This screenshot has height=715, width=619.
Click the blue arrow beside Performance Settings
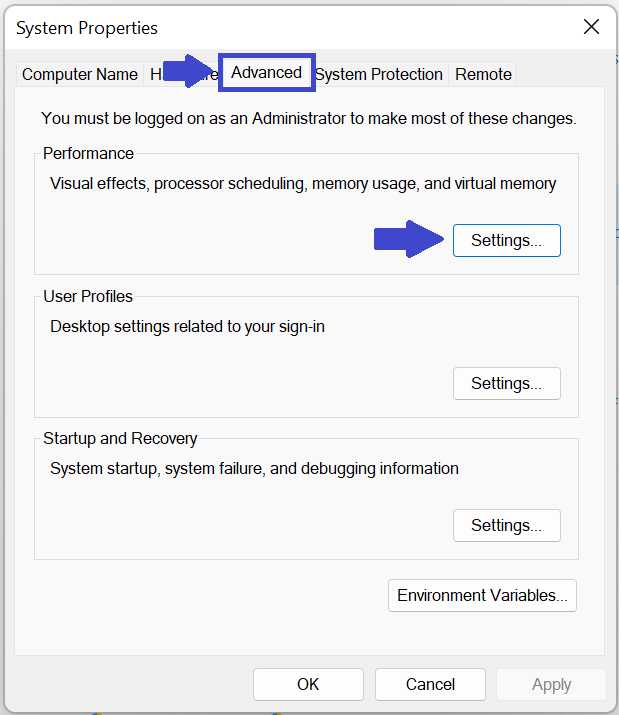(x=408, y=240)
